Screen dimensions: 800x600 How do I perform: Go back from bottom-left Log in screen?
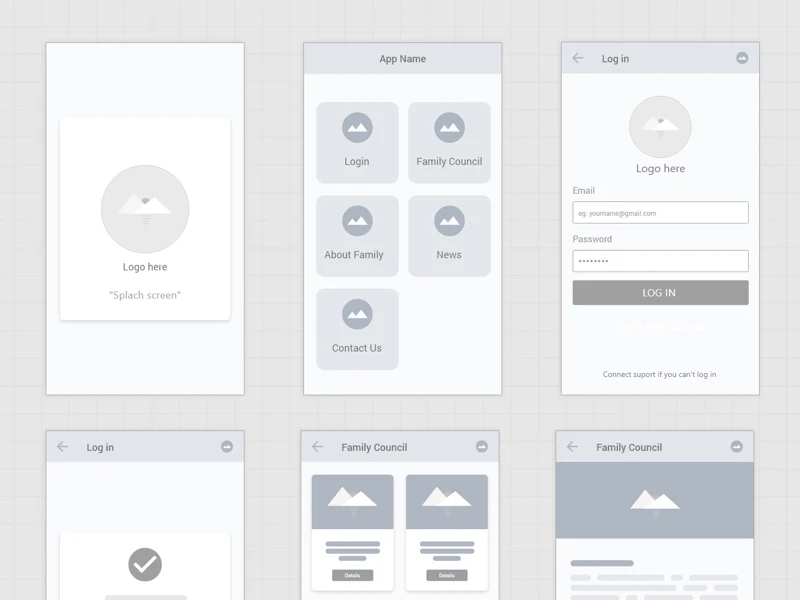(62, 447)
